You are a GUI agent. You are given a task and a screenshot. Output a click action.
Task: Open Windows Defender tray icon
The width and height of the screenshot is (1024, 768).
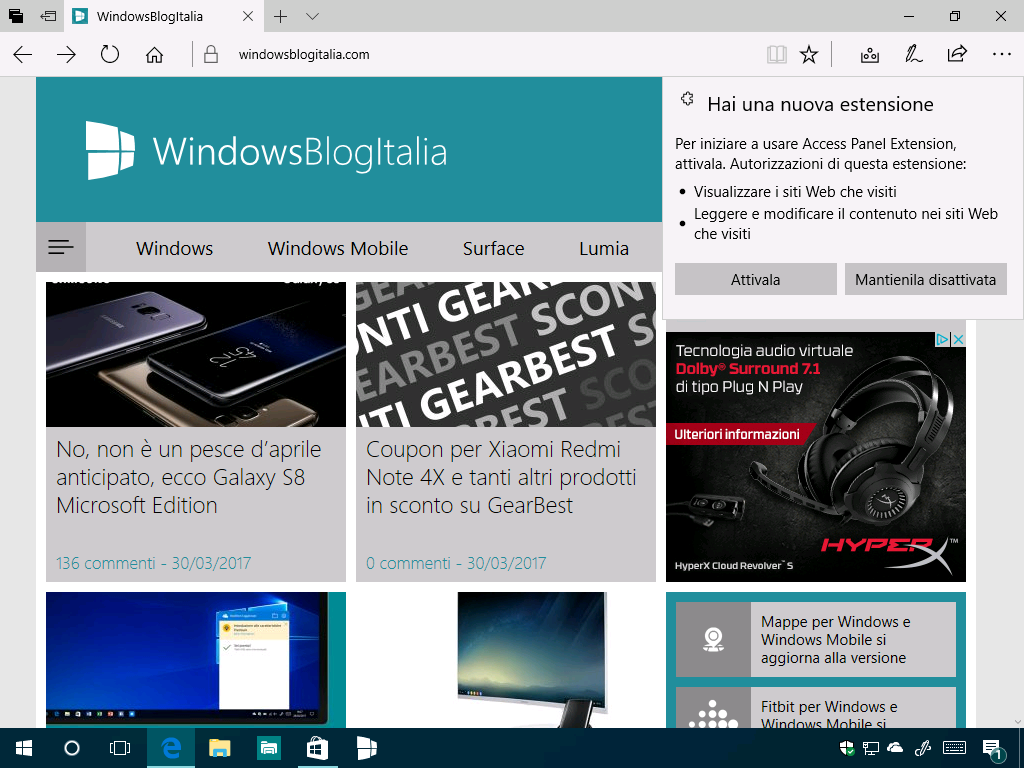point(846,748)
